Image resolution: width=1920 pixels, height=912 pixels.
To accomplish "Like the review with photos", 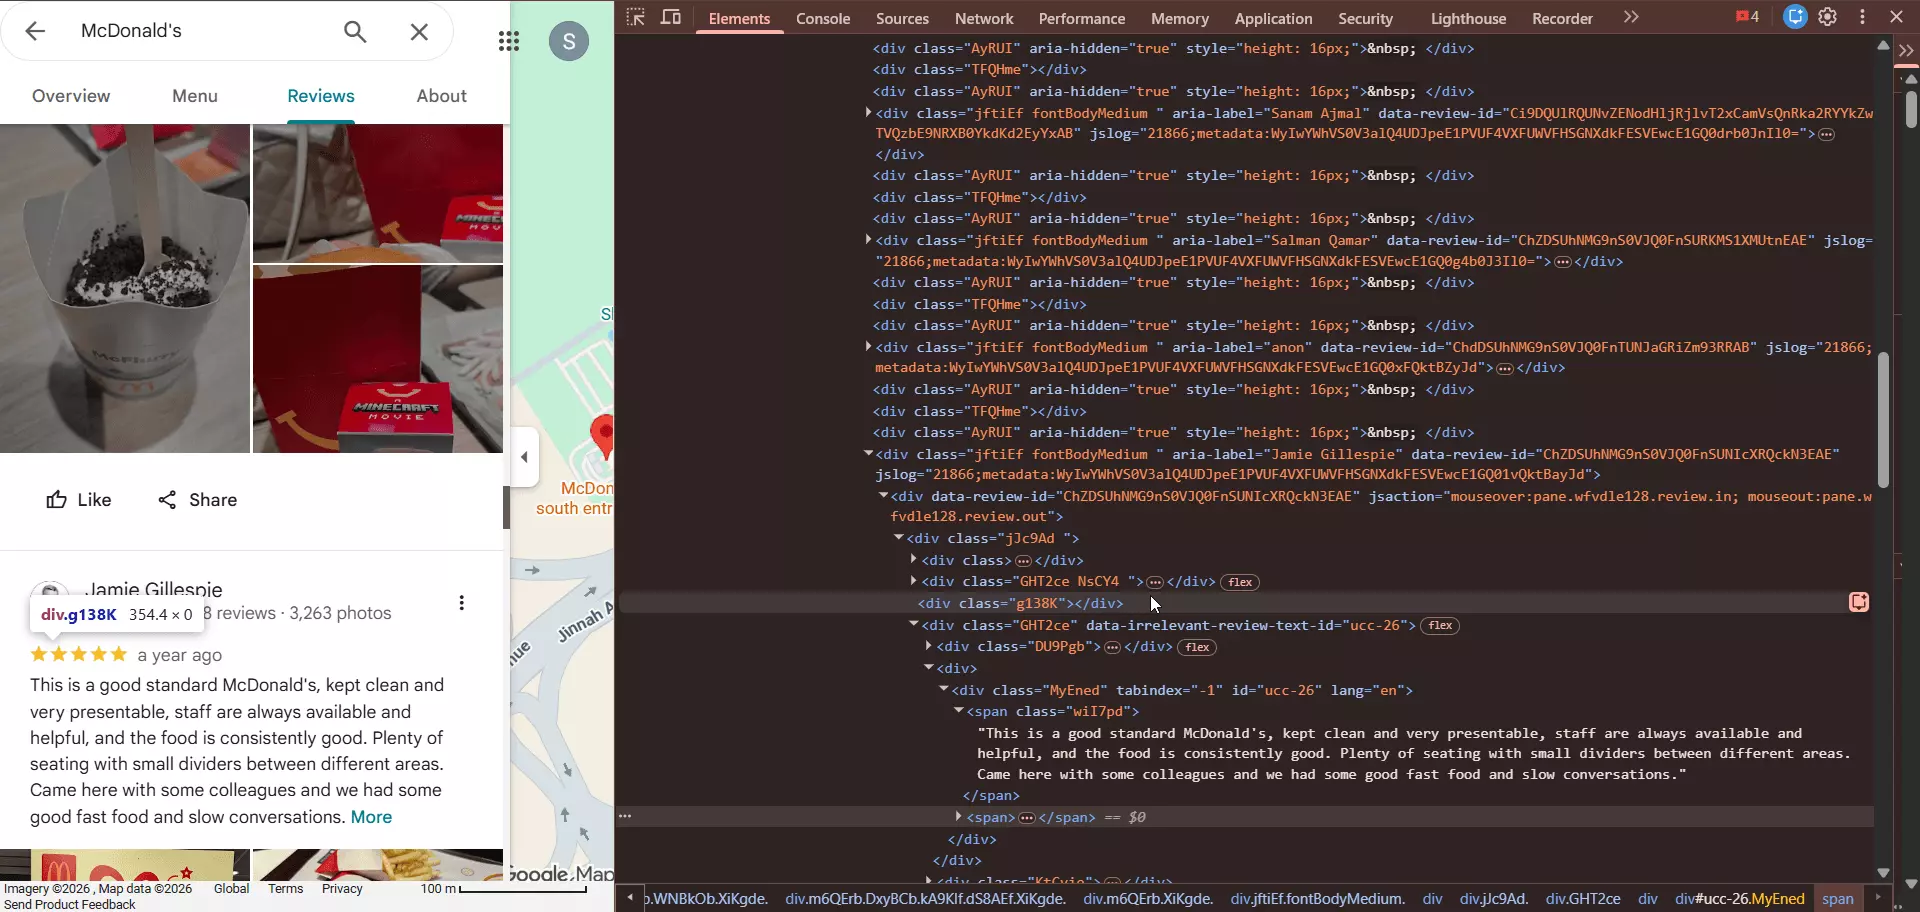I will (x=79, y=500).
